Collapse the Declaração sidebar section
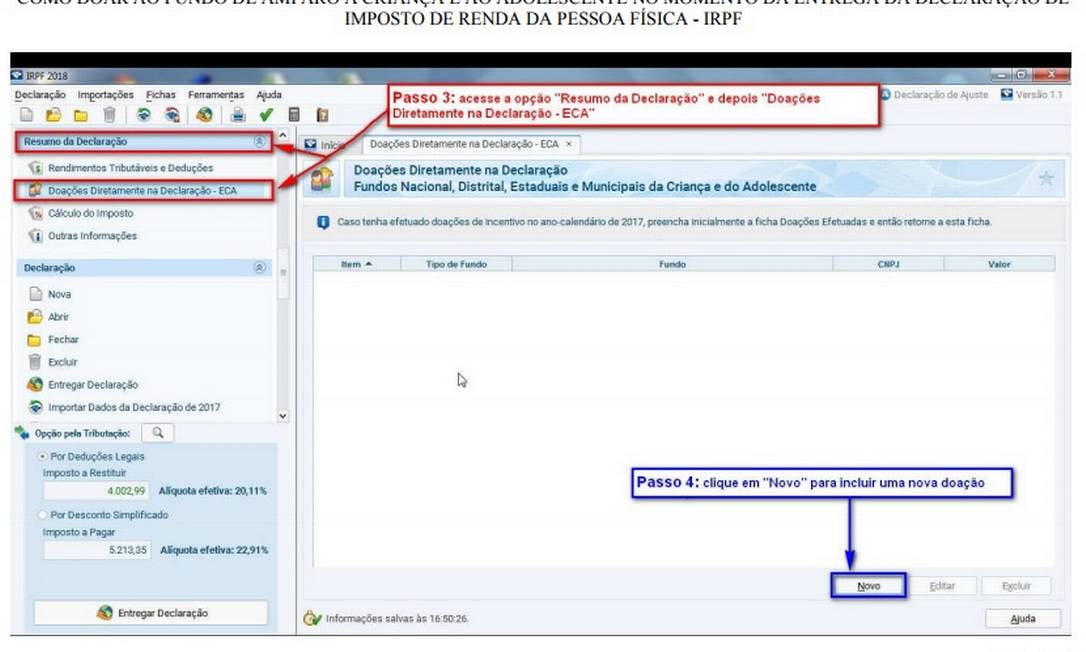The height and width of the screenshot is (652, 1086). [x=259, y=268]
